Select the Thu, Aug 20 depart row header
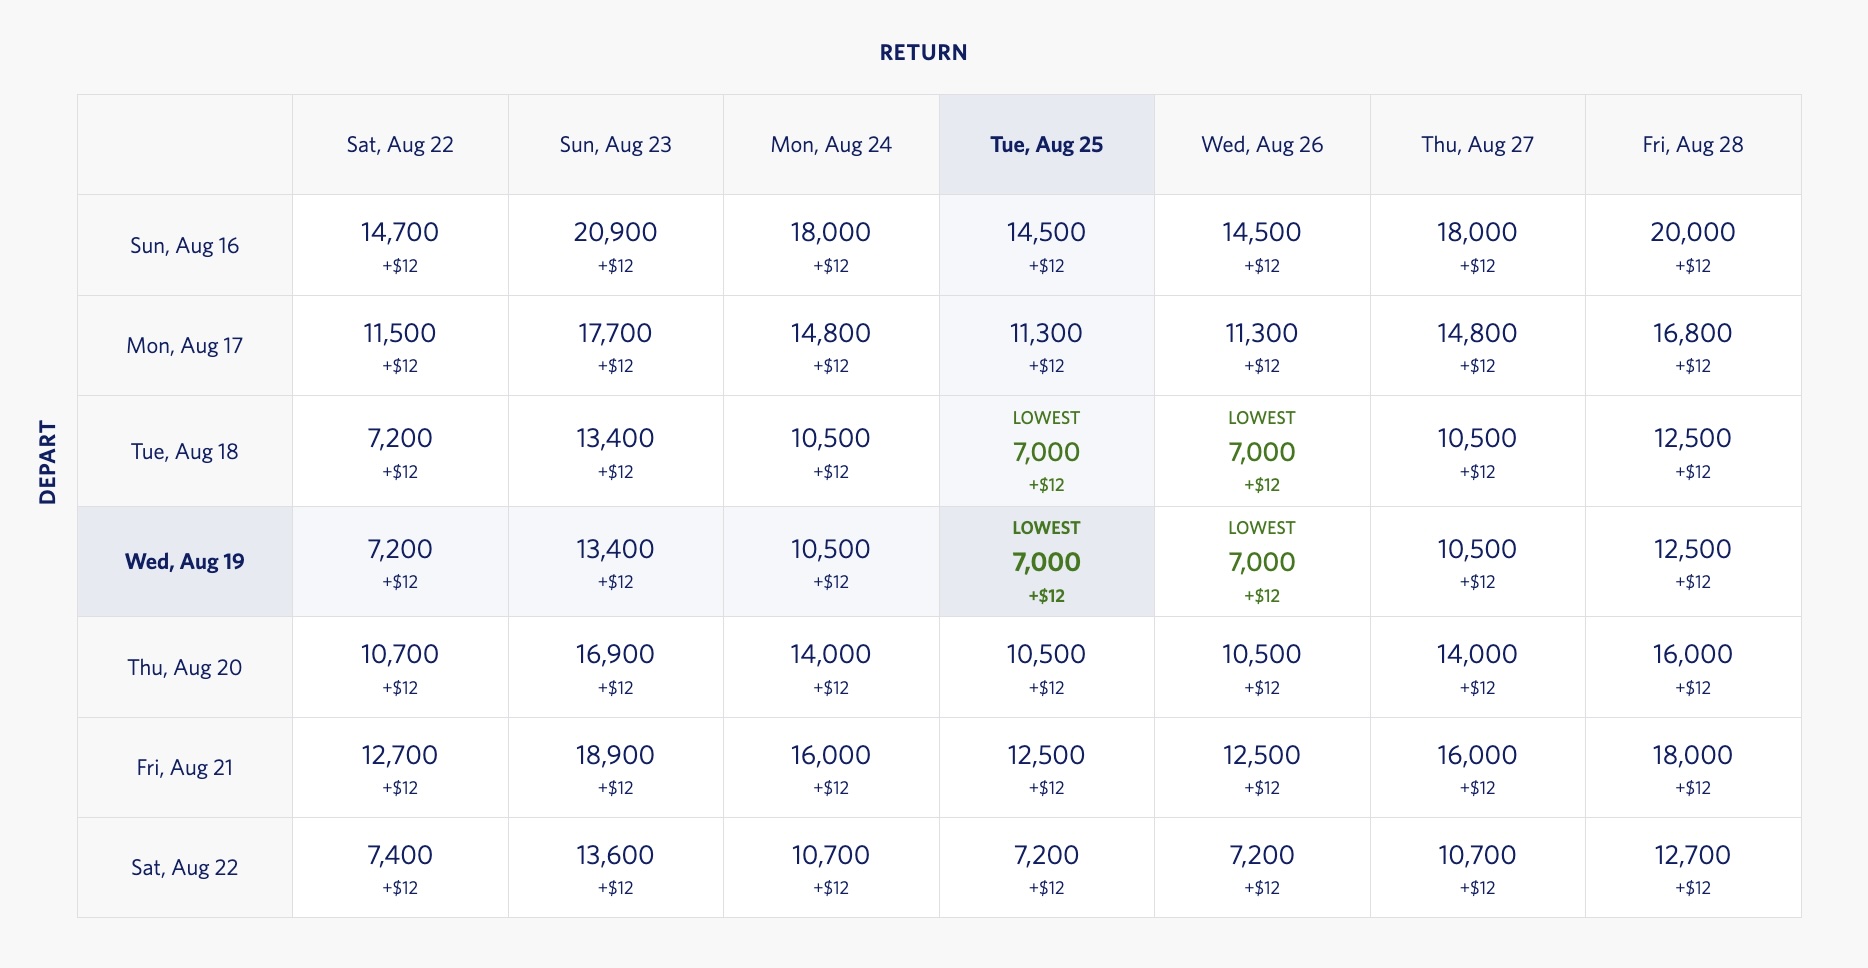The width and height of the screenshot is (1868, 968). point(185,667)
